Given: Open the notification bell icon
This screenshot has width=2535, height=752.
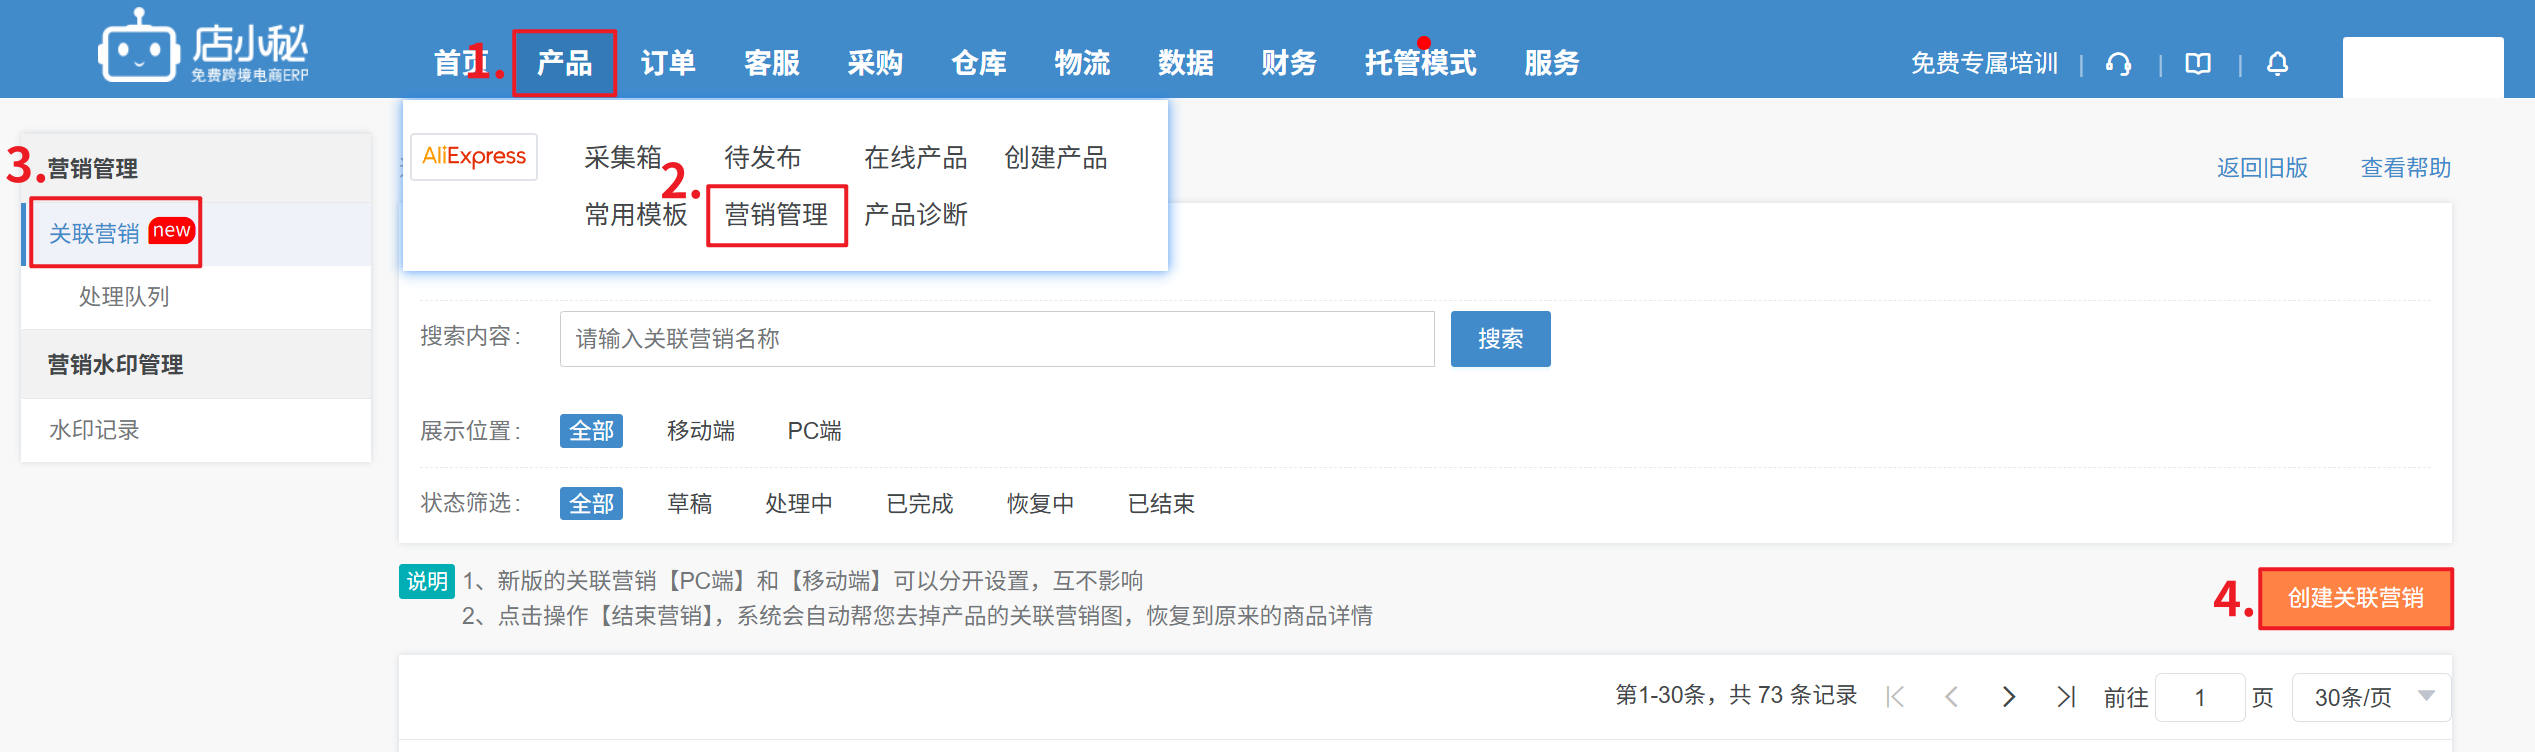Looking at the screenshot, I should pyautogui.click(x=2277, y=64).
